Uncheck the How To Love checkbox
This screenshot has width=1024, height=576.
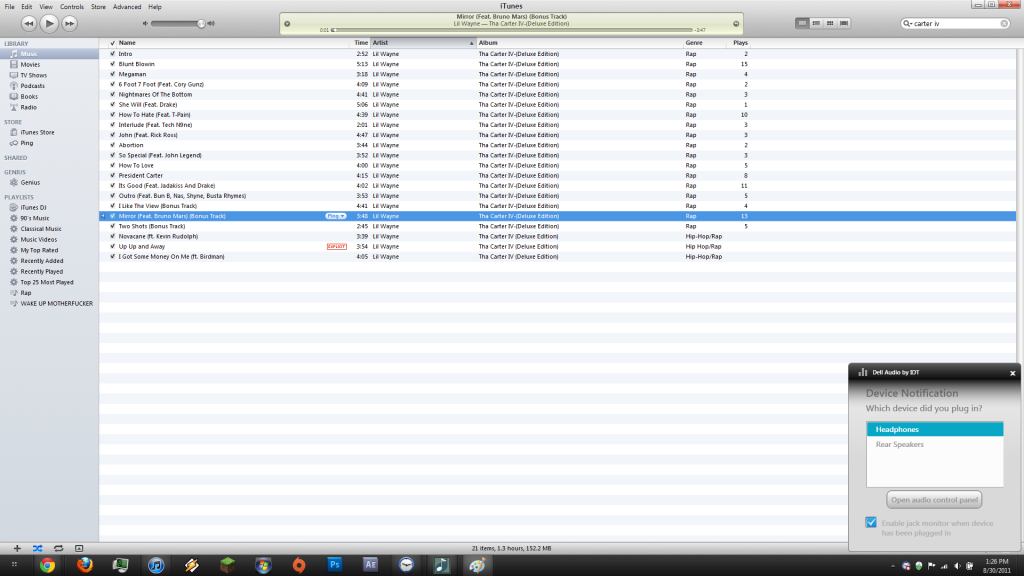(112, 165)
